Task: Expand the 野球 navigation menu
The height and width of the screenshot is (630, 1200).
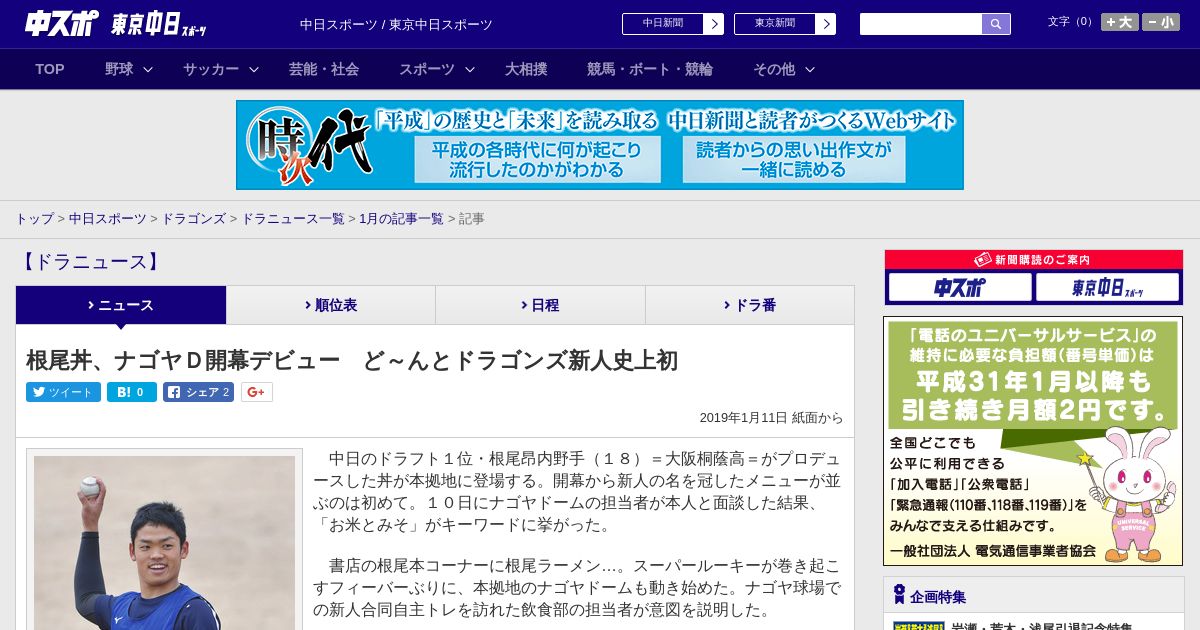Action: pos(129,69)
